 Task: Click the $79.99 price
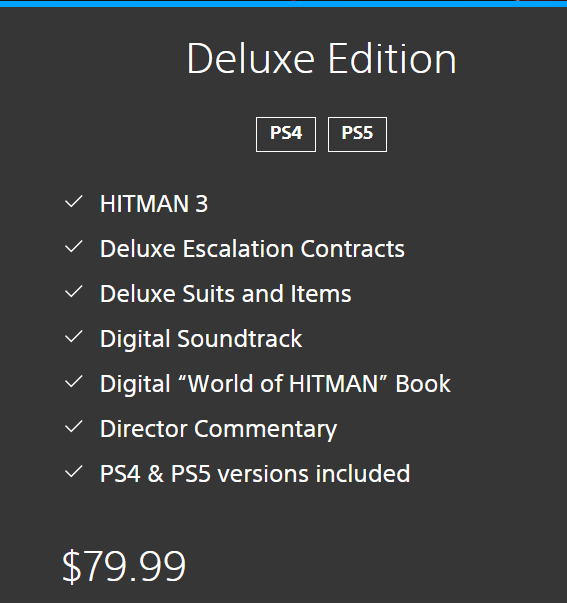(124, 566)
